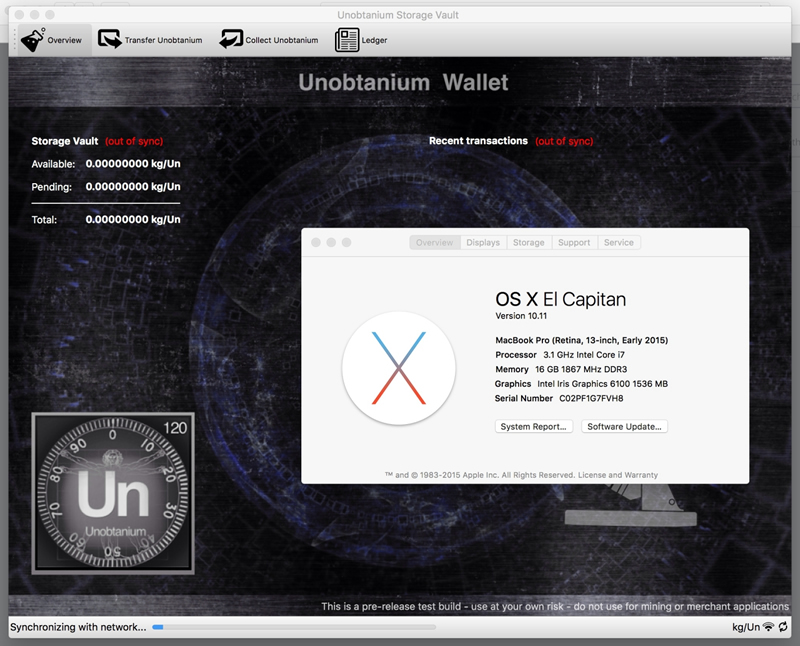Open the Ledger newspaper icon

pos(347,40)
